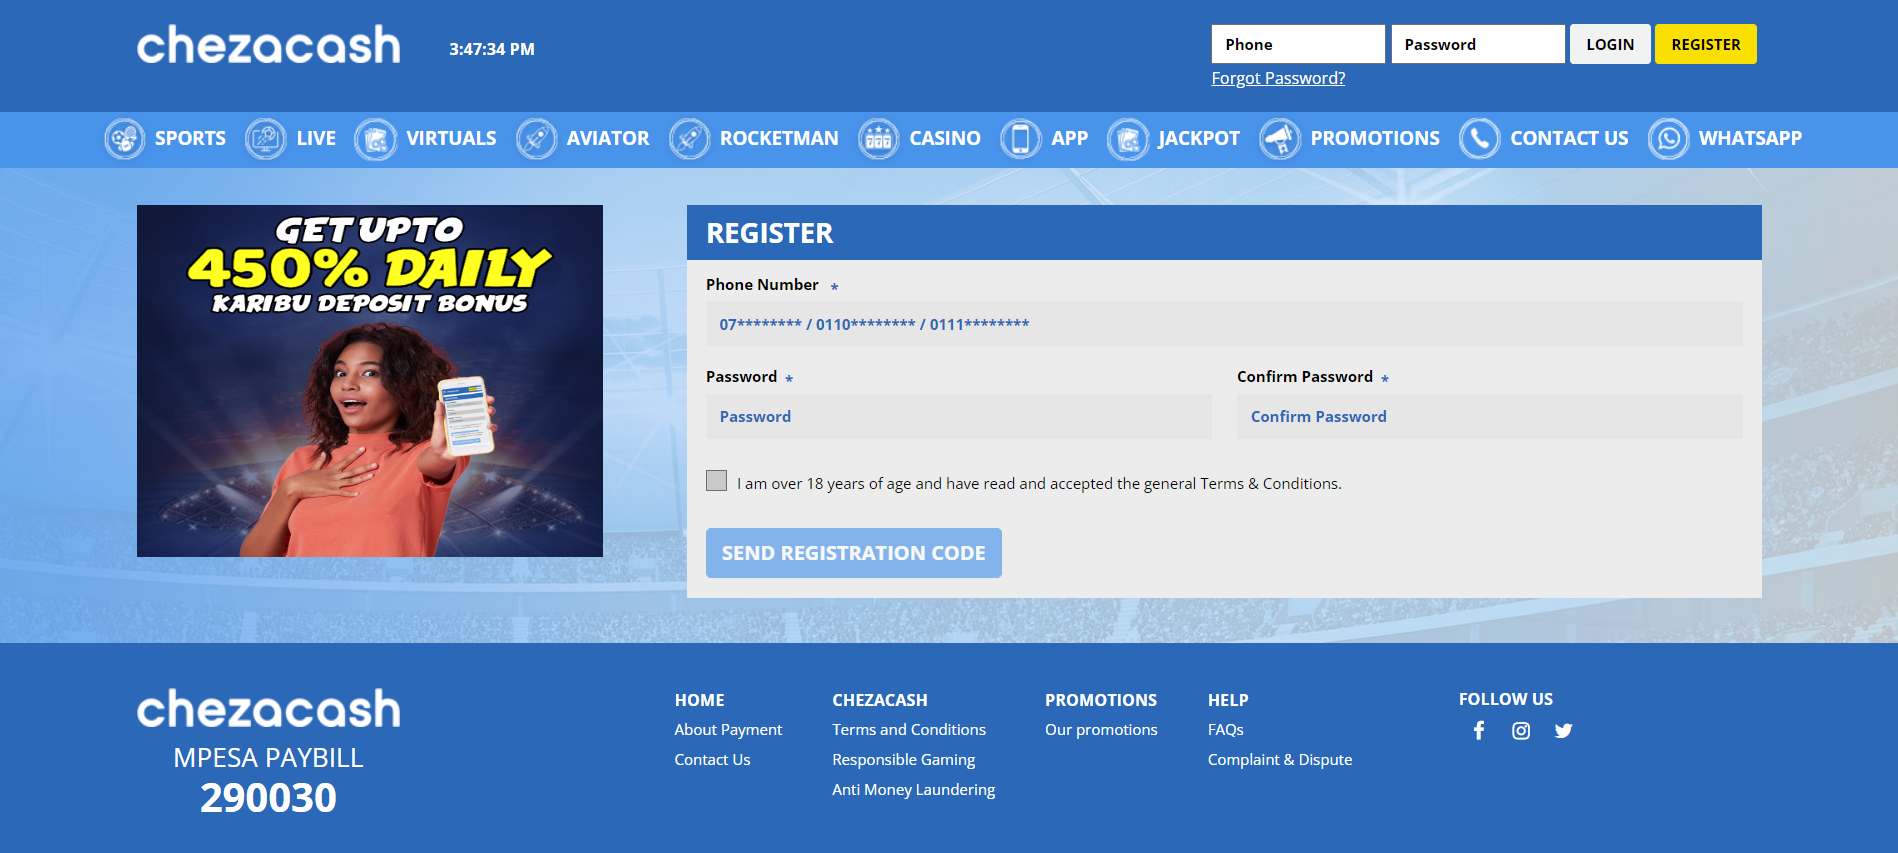
Task: Click the Virtuals nav icon
Action: pyautogui.click(x=376, y=139)
